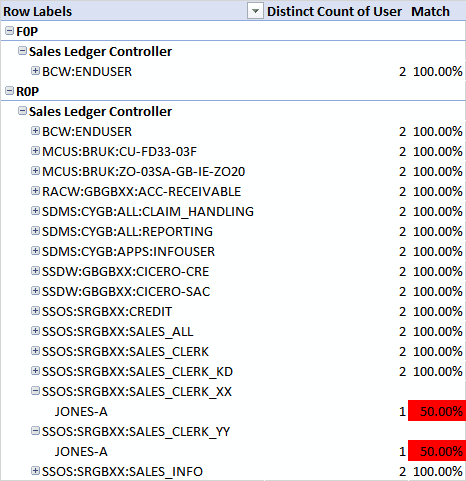Select user count 1 for SALES_CLERK_XX JONES-A
The width and height of the screenshot is (466, 481).
(x=403, y=411)
